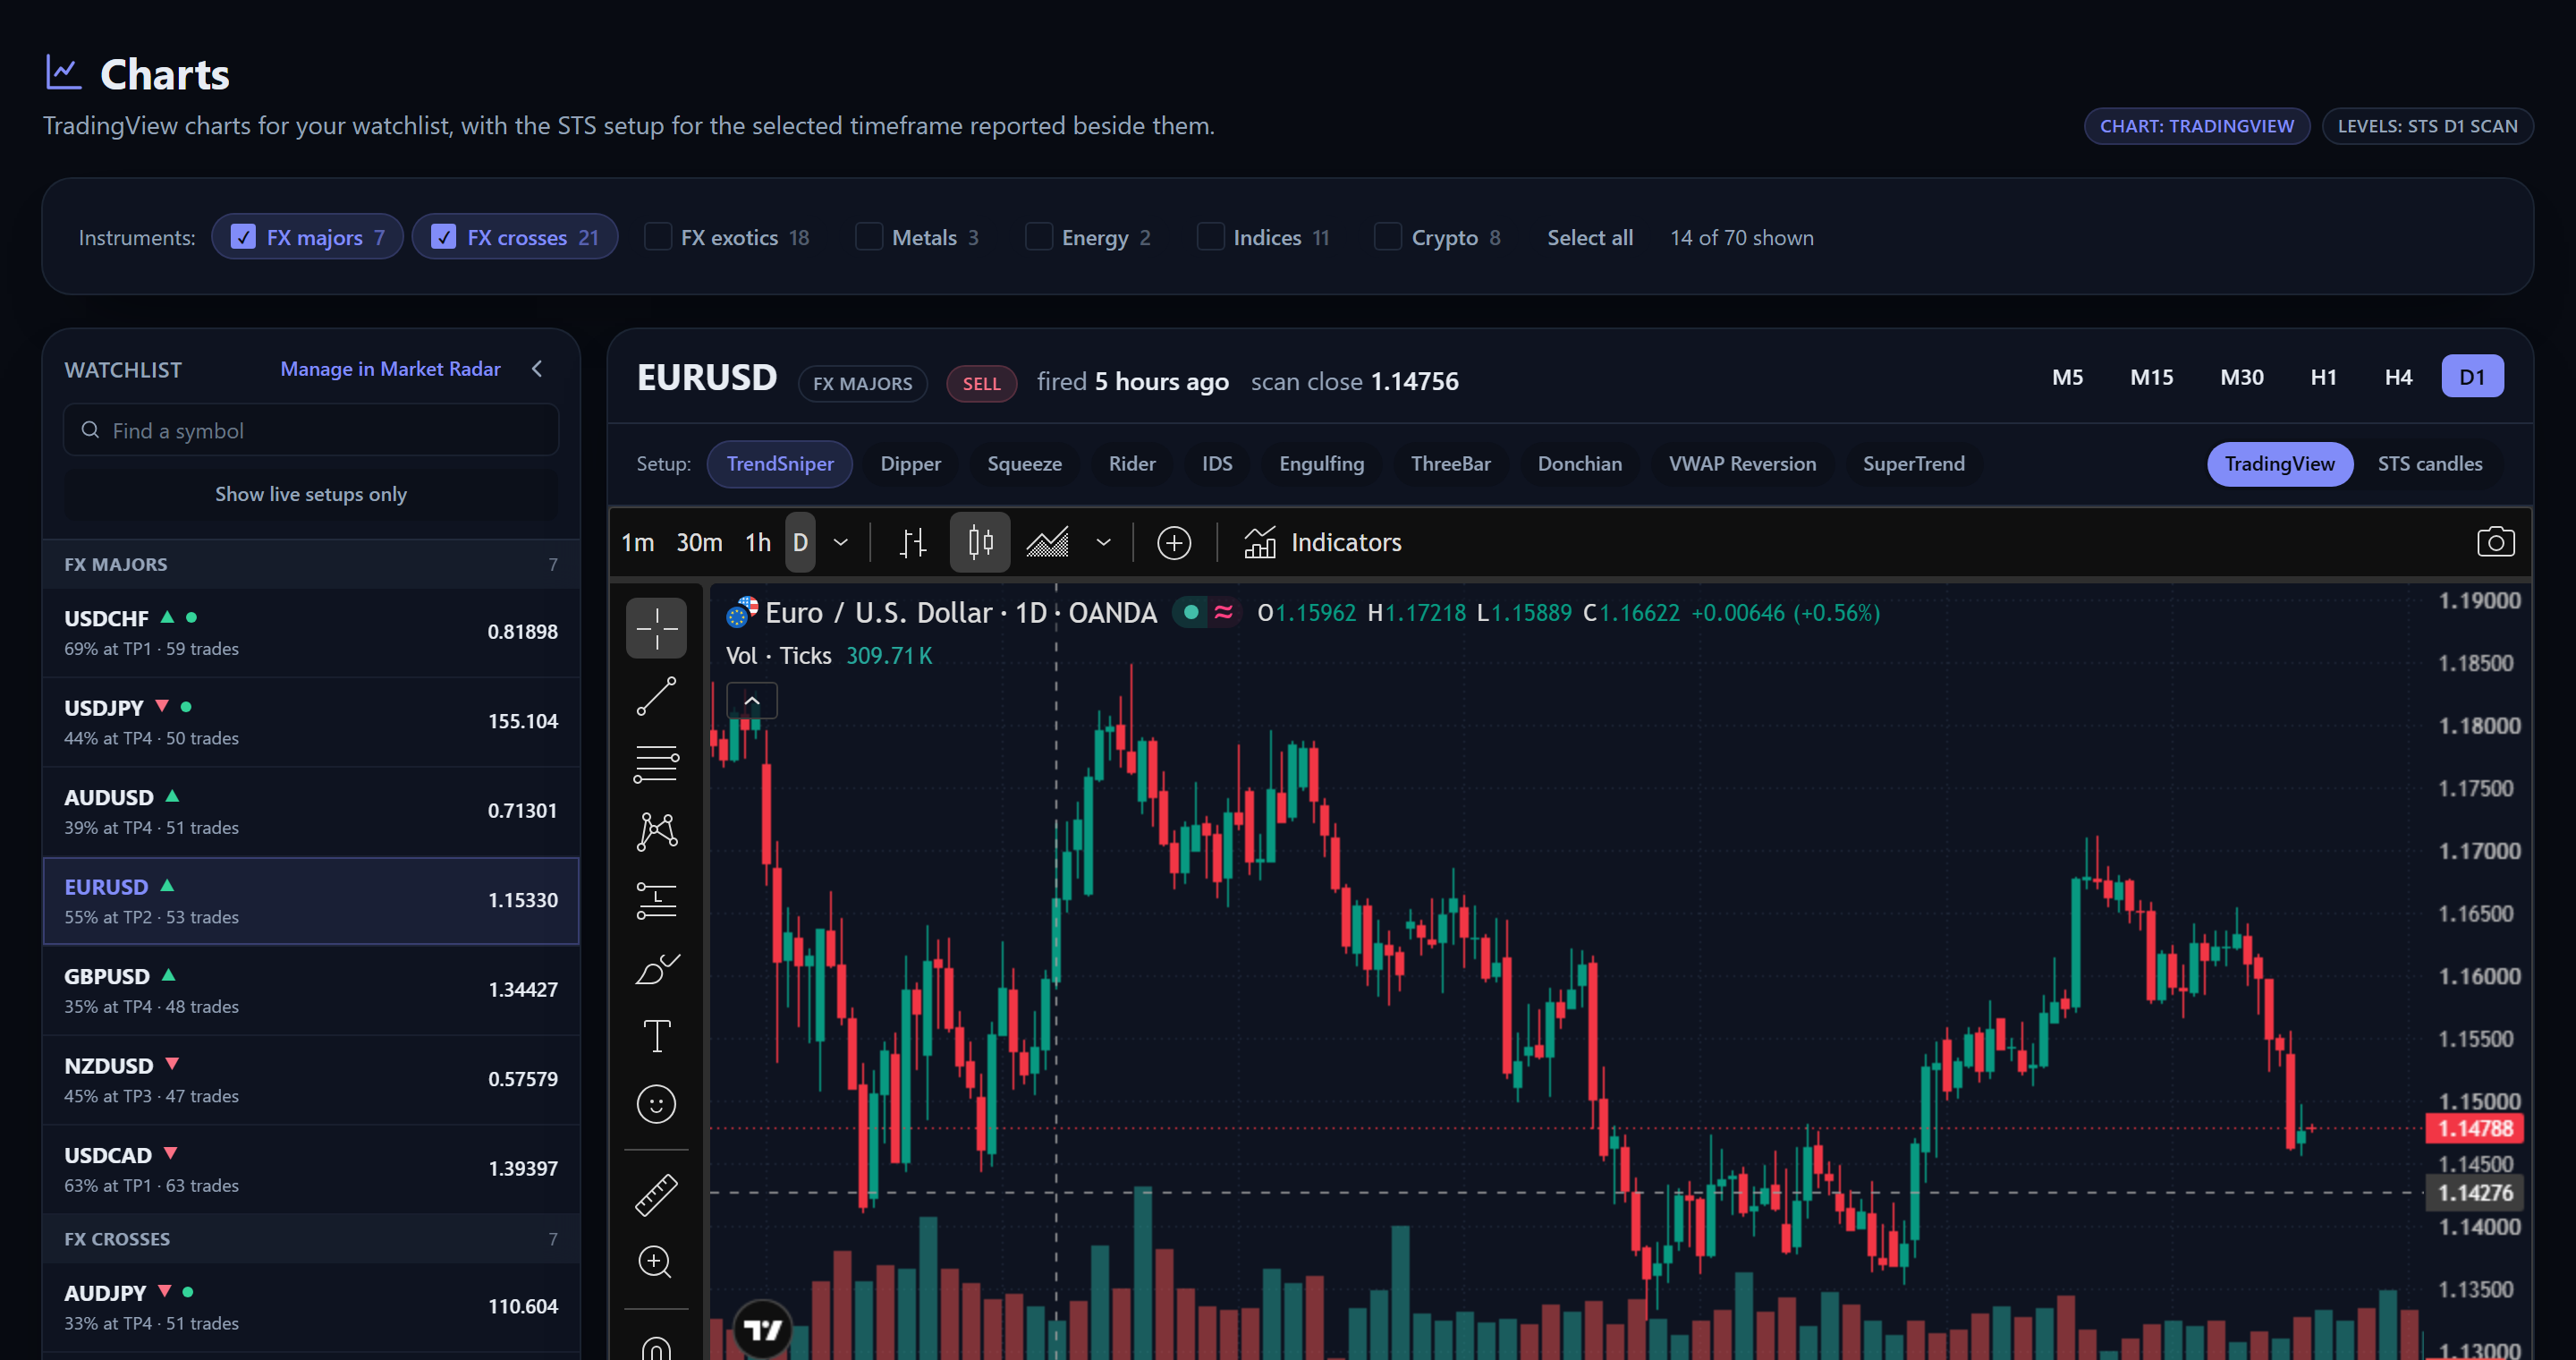
Task: Select the brush drawing tool
Action: tap(656, 968)
